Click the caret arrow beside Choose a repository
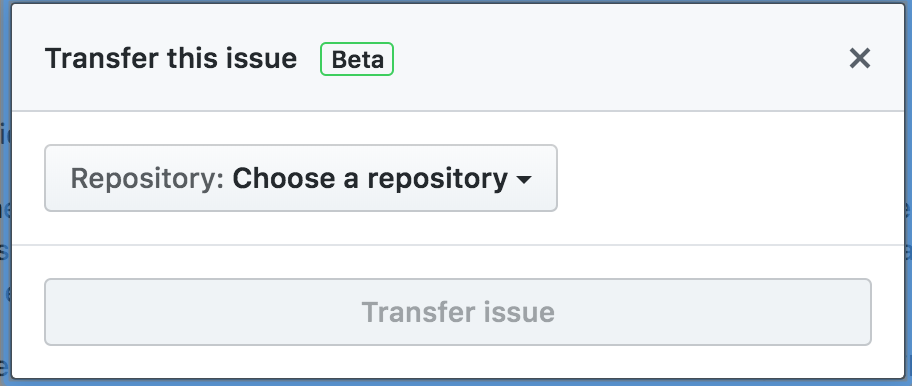The image size is (912, 386). click(523, 180)
